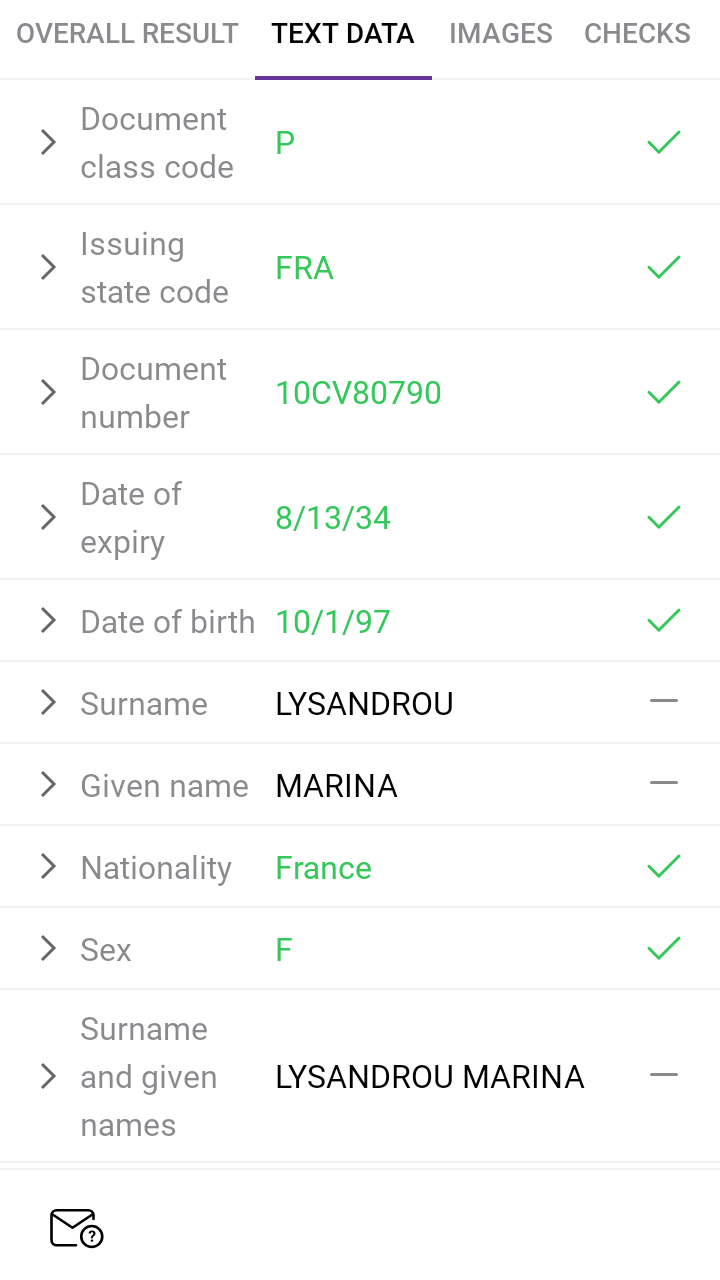Expand the Surname and given names row
Image resolution: width=720 pixels, height=1280 pixels.
coord(48,1076)
